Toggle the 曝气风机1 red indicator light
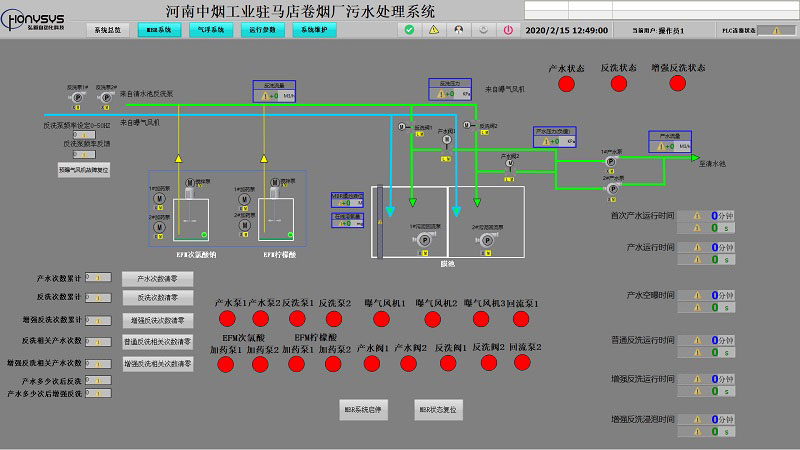 coord(381,319)
